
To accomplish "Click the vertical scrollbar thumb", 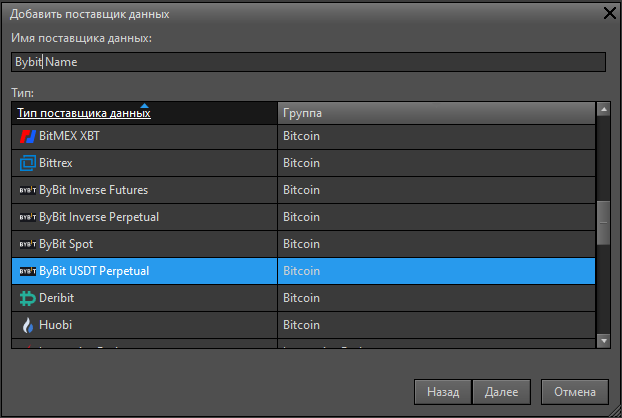I will coord(603,223).
